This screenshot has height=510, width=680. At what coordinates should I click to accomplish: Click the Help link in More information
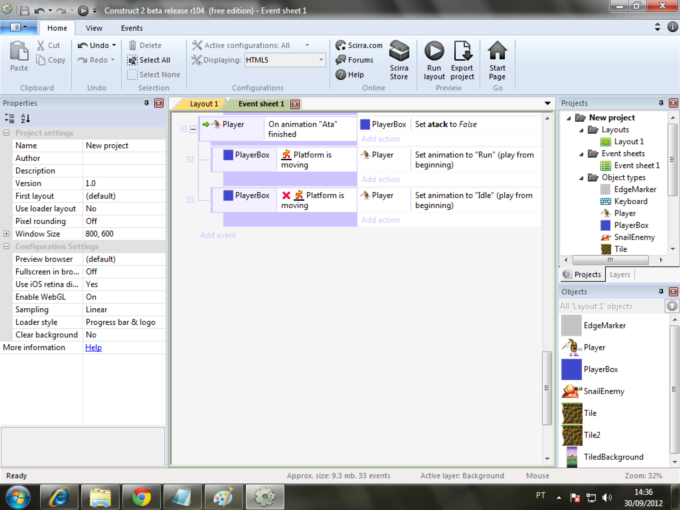[93, 347]
